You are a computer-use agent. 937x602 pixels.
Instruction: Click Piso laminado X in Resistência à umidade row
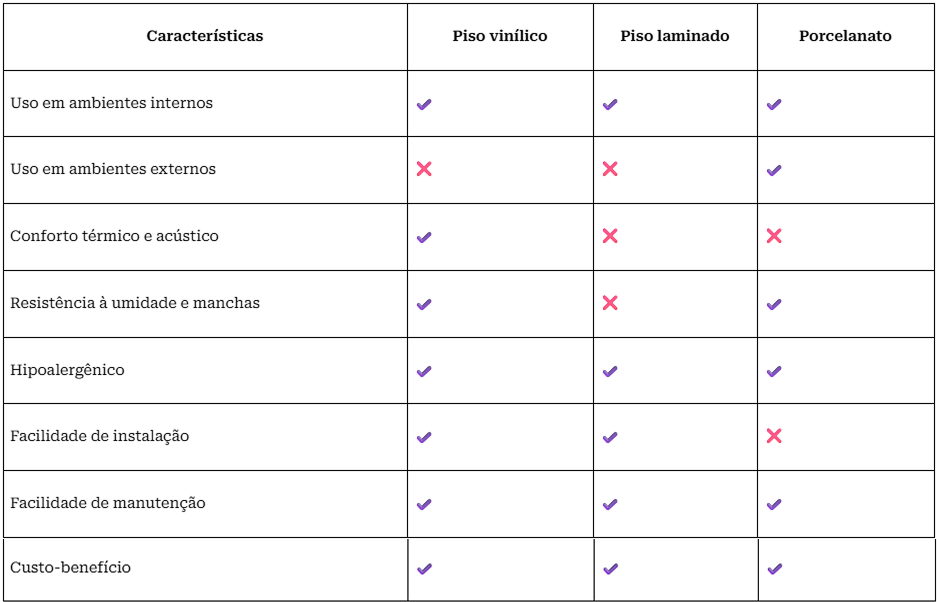(610, 303)
